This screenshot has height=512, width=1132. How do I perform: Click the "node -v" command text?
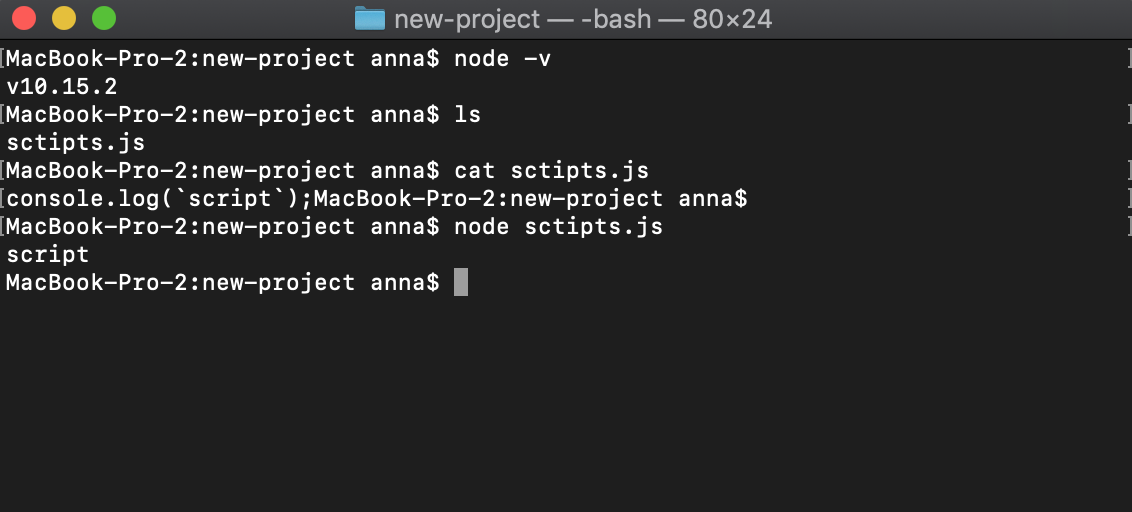click(x=502, y=59)
